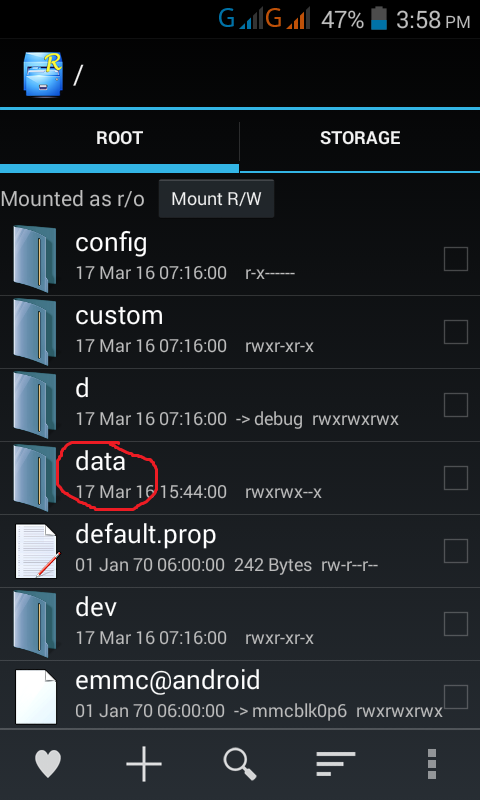Tap the plus icon to create new
Viewport: 480px width, 800px height.
144,764
